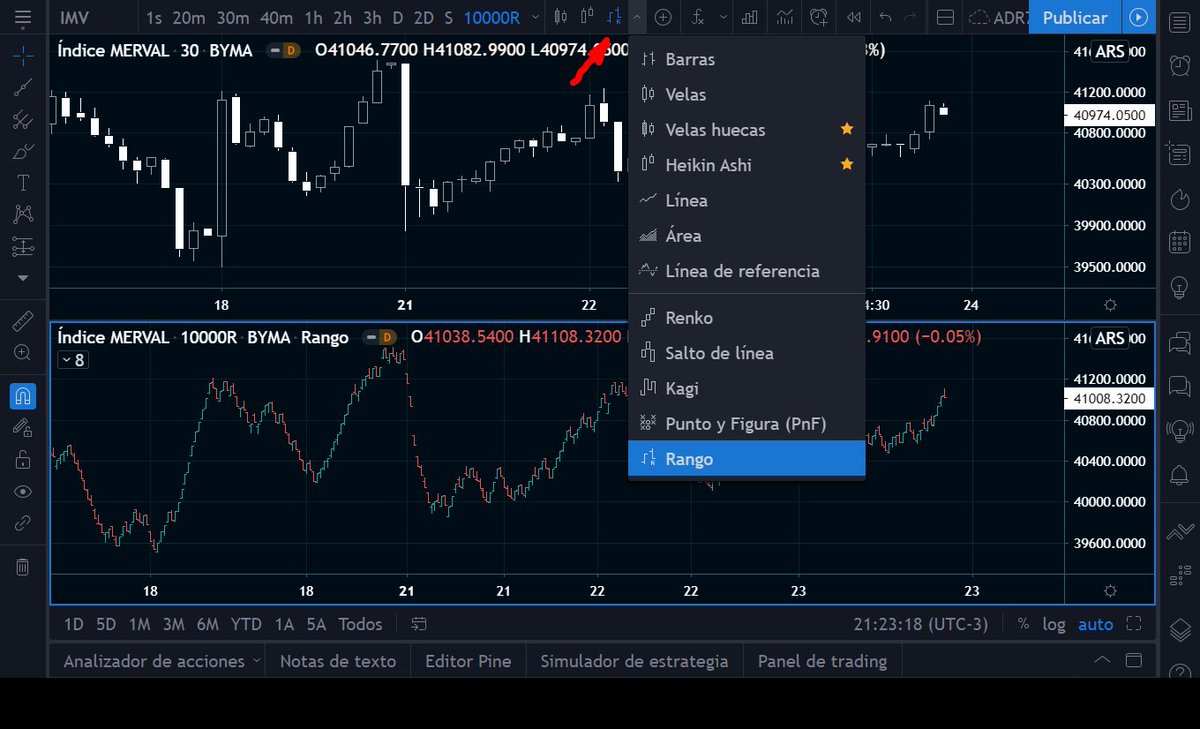This screenshot has height=729, width=1200.
Task: Open upper chart price scale settings gear
Action: pyautogui.click(x=1110, y=304)
